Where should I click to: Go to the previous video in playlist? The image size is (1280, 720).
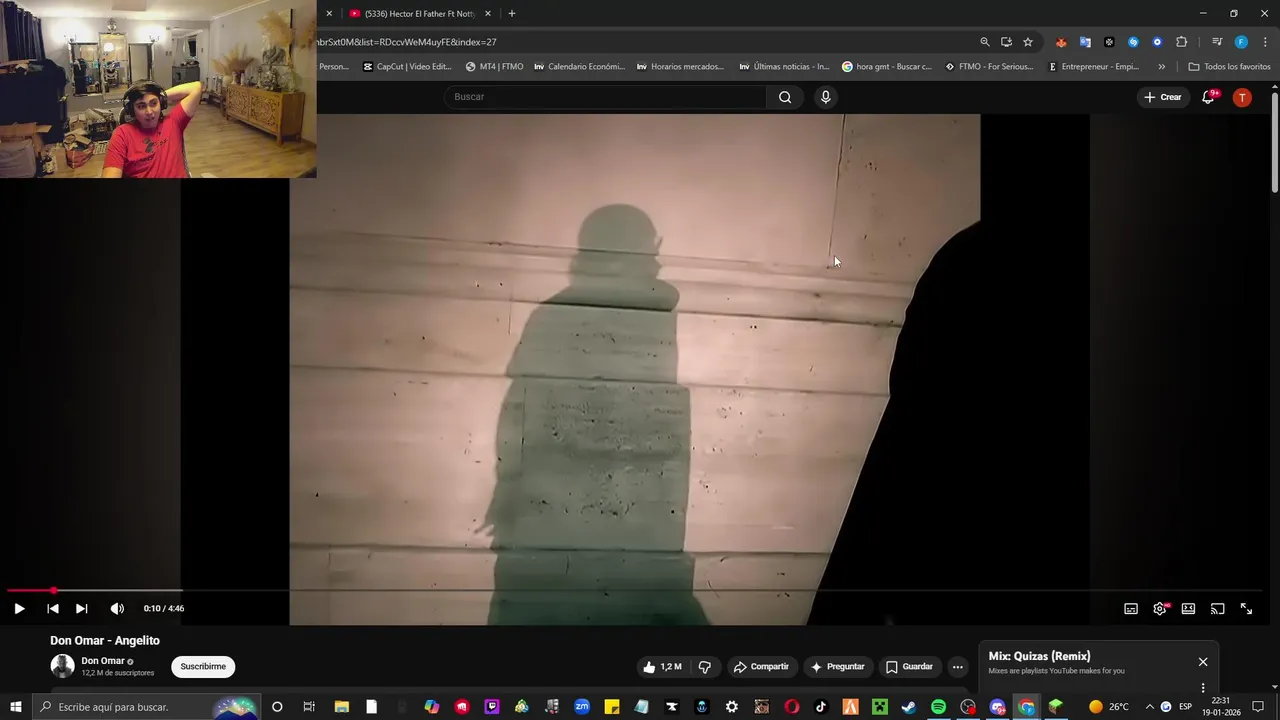point(53,608)
